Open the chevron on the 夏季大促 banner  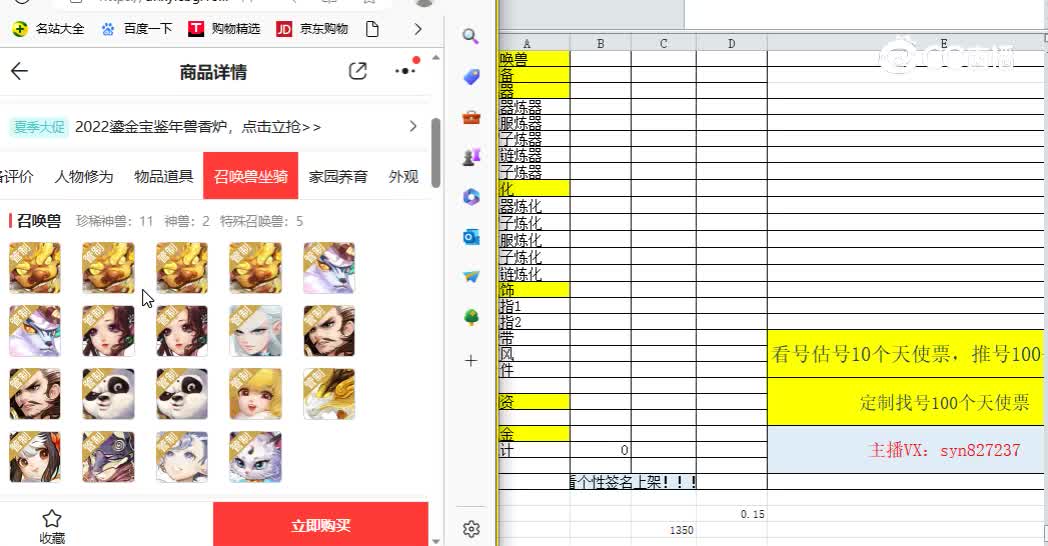[413, 126]
